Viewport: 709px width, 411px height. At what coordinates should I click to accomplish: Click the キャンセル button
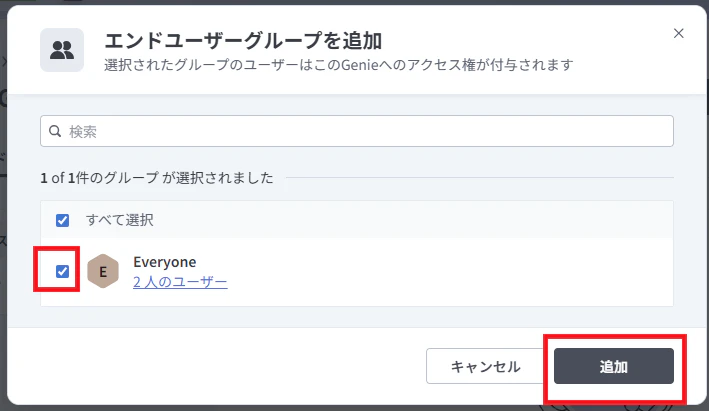point(486,366)
